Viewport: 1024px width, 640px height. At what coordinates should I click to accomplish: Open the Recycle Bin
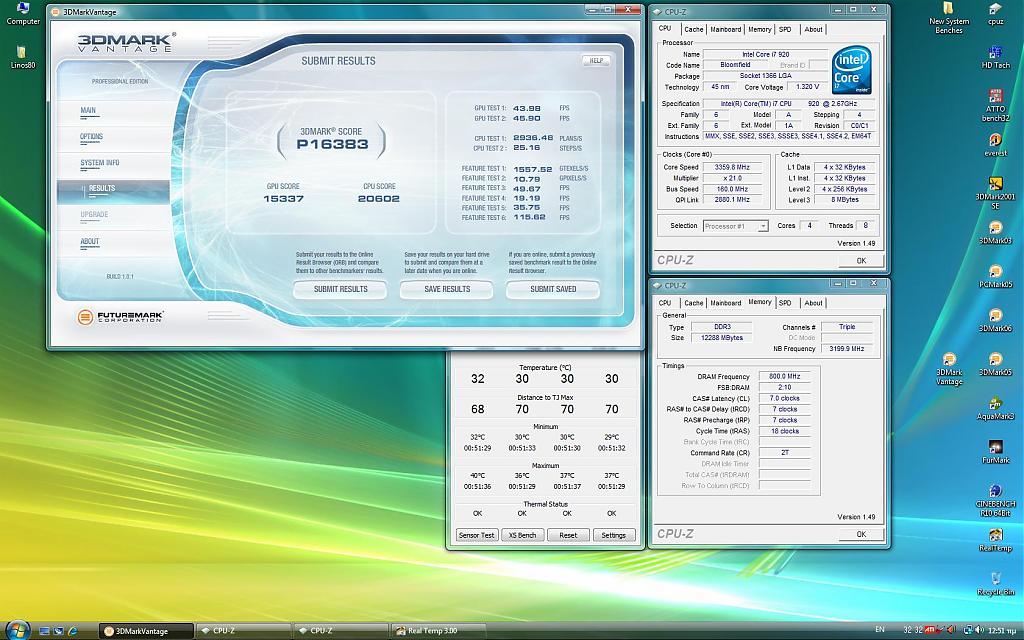pos(995,583)
